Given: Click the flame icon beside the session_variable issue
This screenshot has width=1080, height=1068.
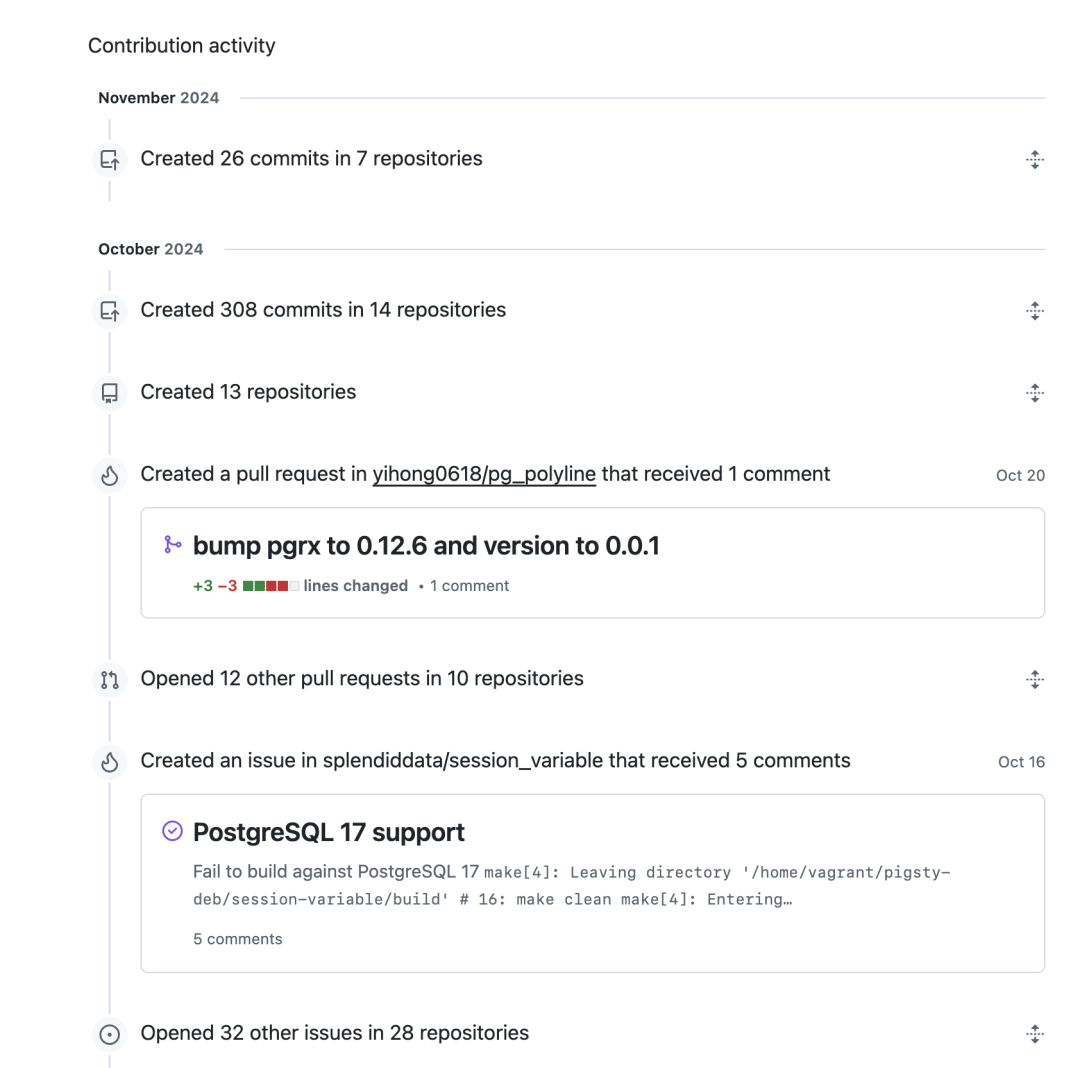Looking at the screenshot, I should (110, 762).
